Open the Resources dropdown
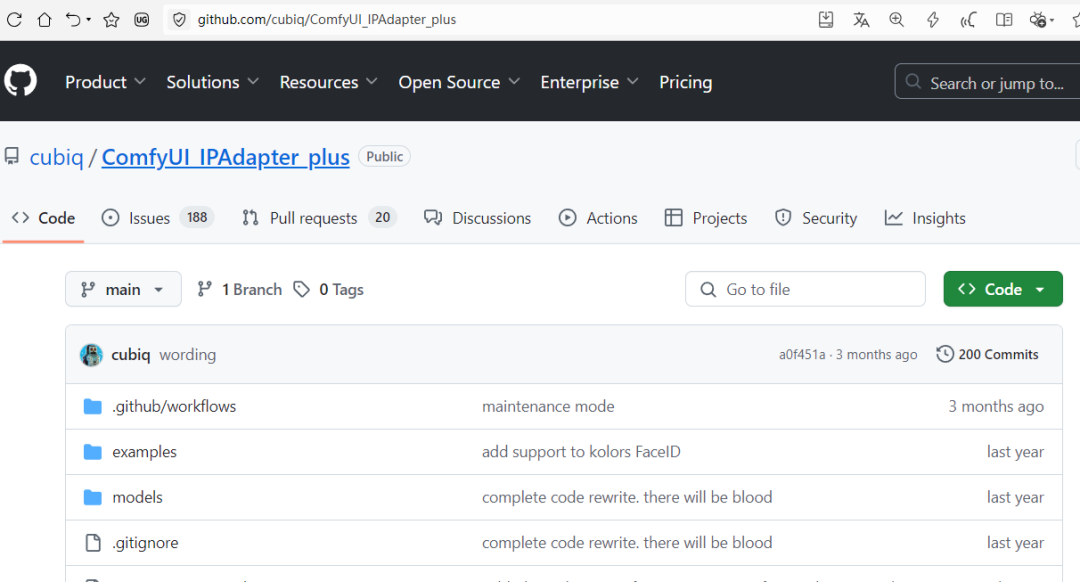The height and width of the screenshot is (582, 1080). point(329,82)
